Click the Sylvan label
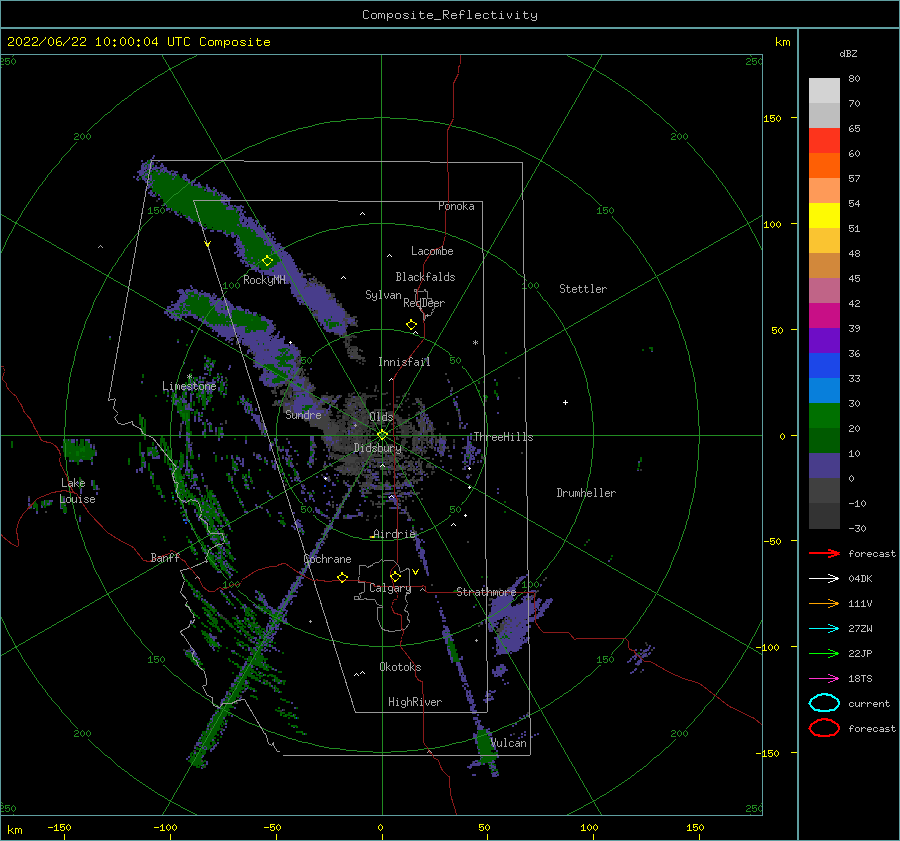 (383, 295)
